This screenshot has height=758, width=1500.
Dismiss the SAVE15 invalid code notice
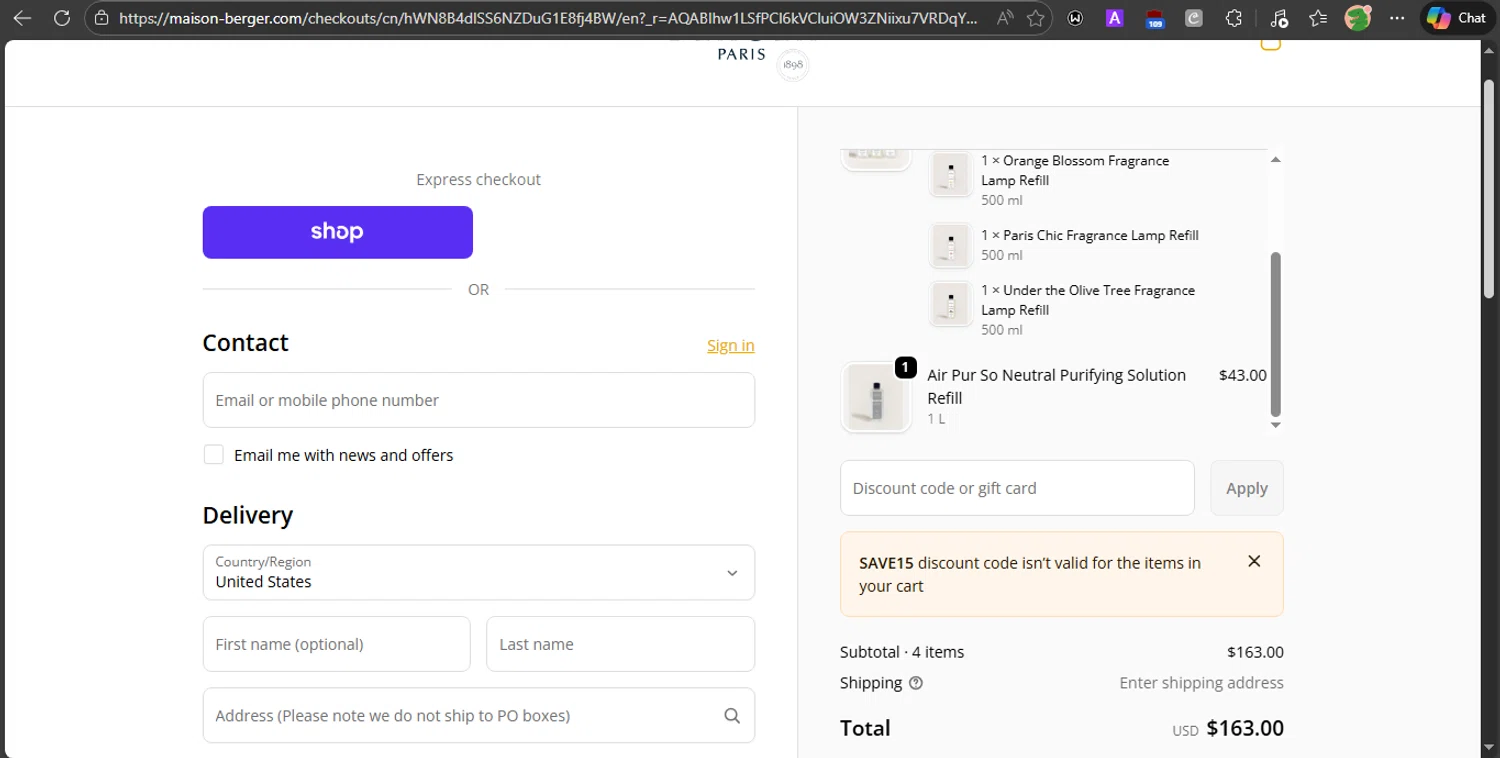[x=1254, y=561]
